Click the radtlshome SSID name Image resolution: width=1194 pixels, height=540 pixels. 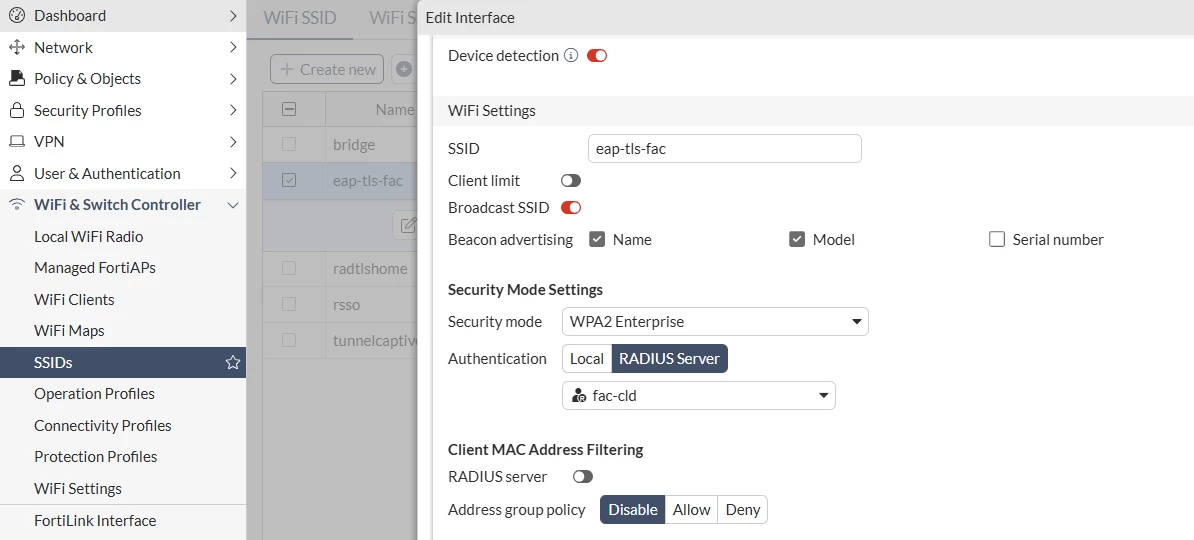point(370,268)
